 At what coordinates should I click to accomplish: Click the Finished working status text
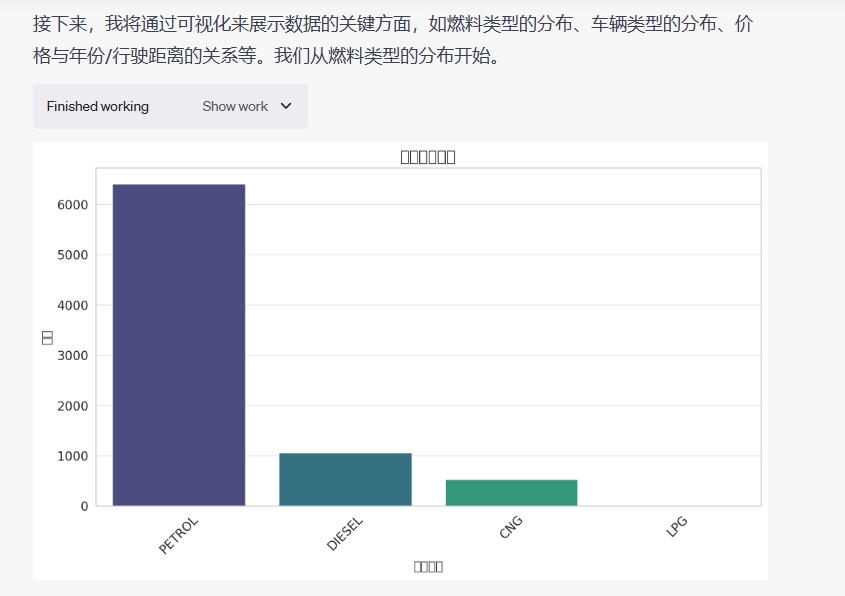[98, 106]
